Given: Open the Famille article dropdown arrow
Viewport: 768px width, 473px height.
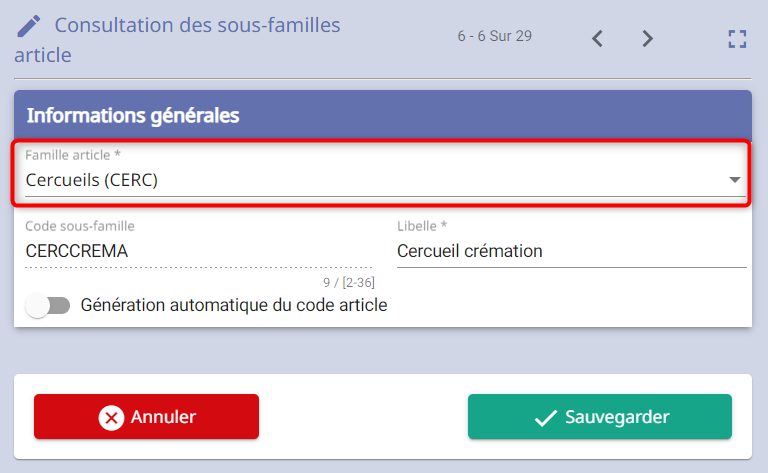Looking at the screenshot, I should [x=735, y=180].
